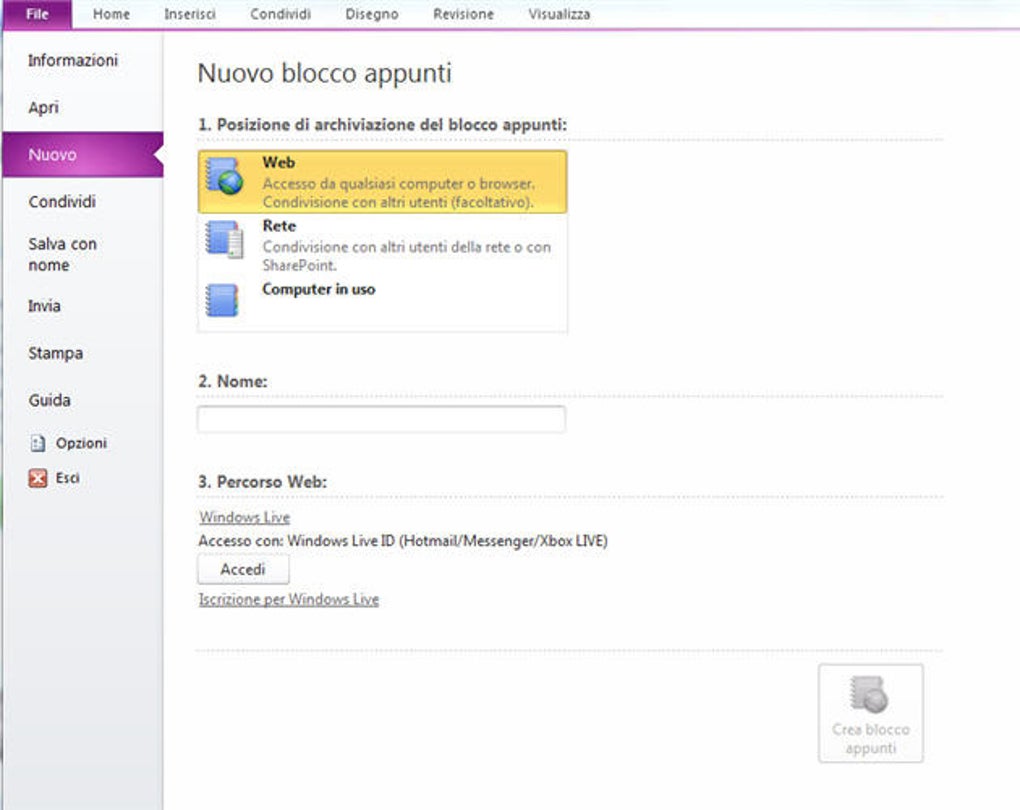Image resolution: width=1020 pixels, height=810 pixels.
Task: Switch to the Revisione ribbon tab
Action: (463, 14)
